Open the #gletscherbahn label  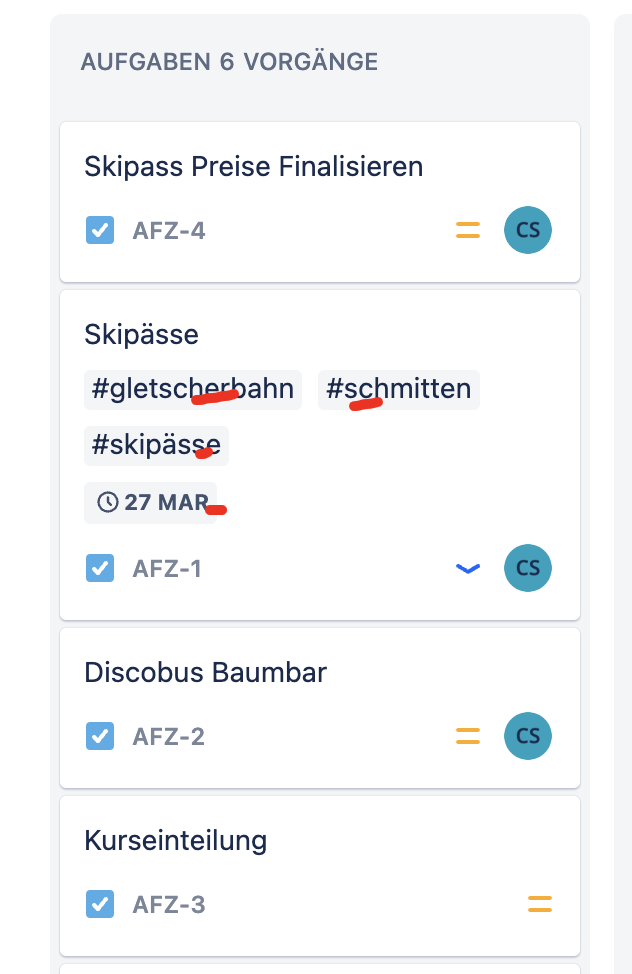tap(193, 389)
